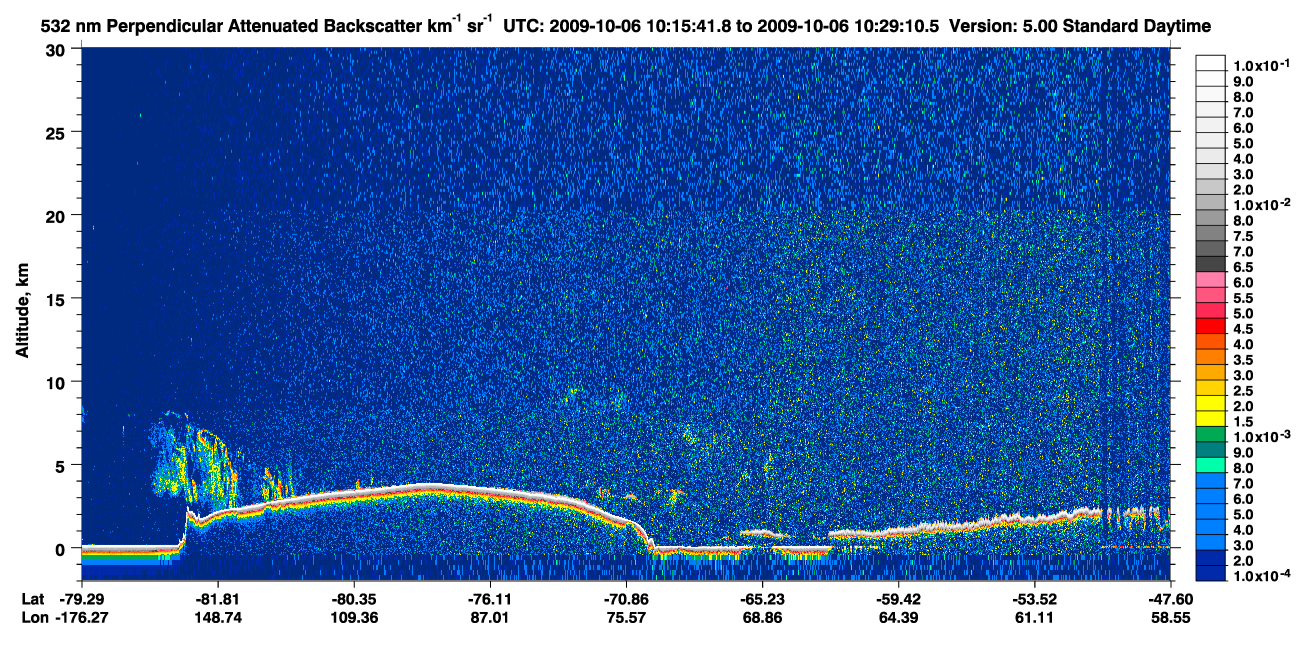The width and height of the screenshot is (1300, 667).
Task: Select longitude value "87.01"
Action: [x=489, y=617]
